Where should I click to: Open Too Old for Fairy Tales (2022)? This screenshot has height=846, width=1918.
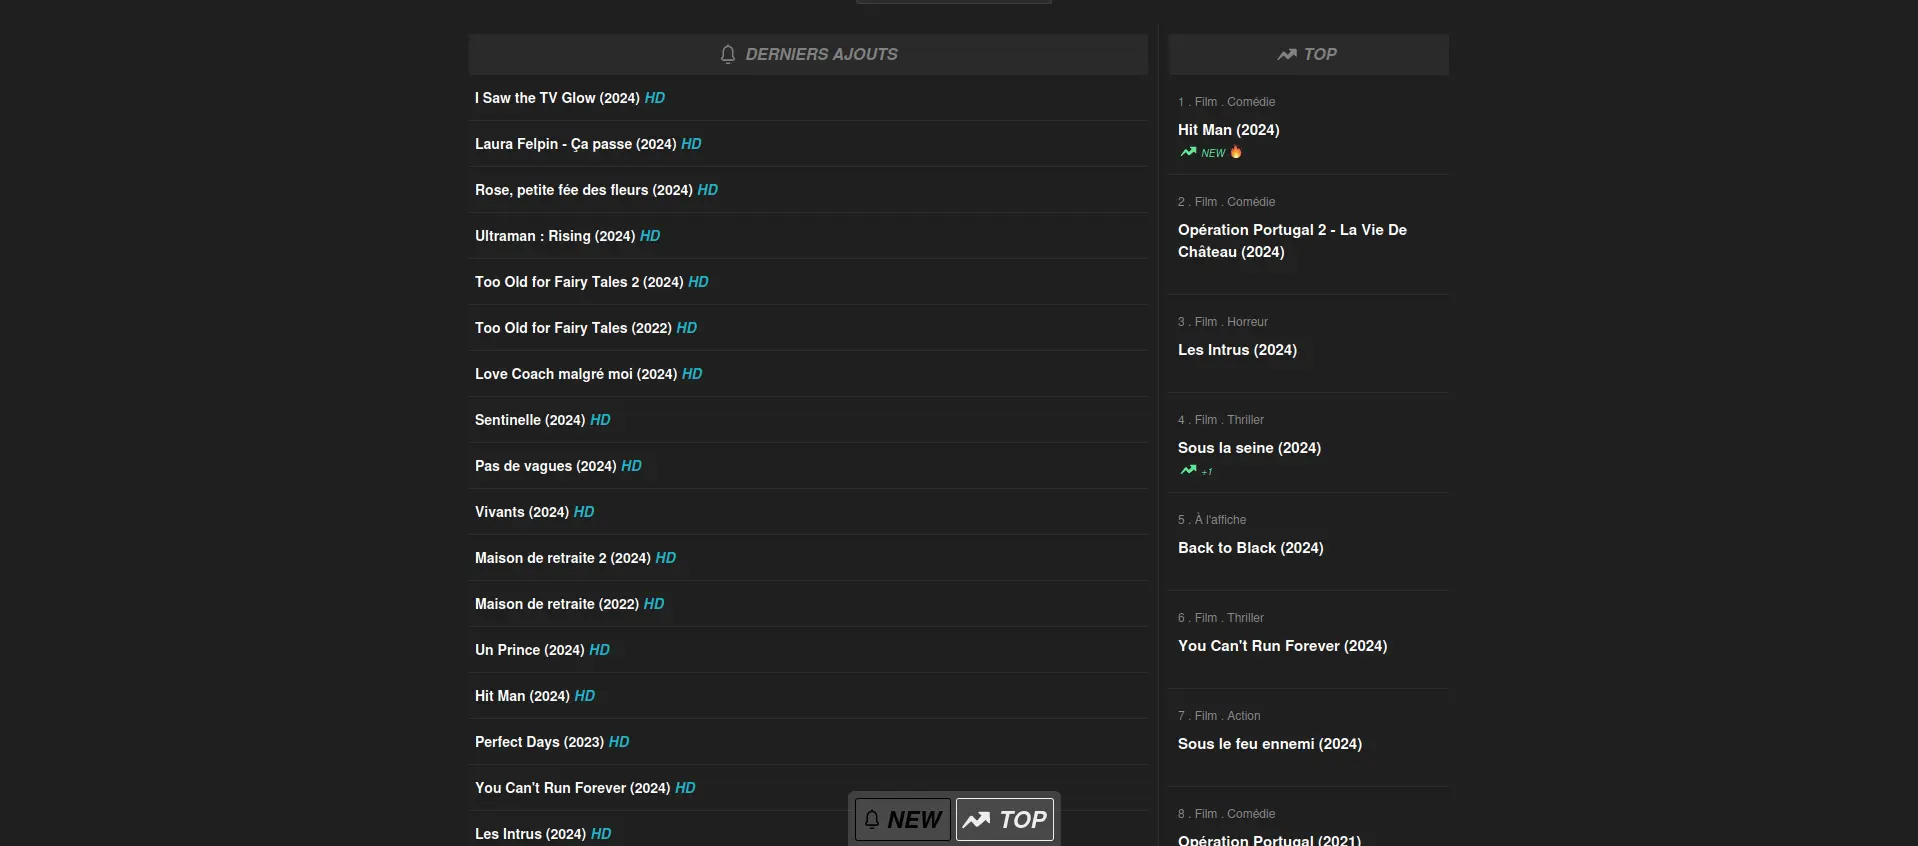pyautogui.click(x=573, y=328)
